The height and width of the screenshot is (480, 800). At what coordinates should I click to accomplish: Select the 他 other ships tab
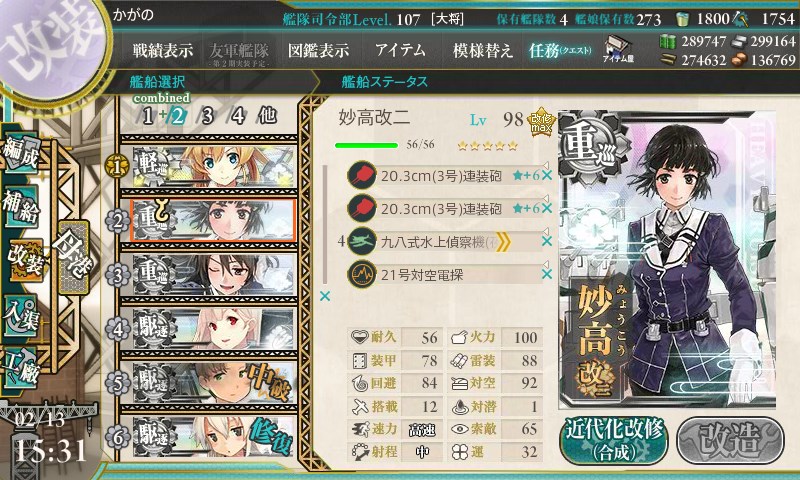click(x=267, y=116)
